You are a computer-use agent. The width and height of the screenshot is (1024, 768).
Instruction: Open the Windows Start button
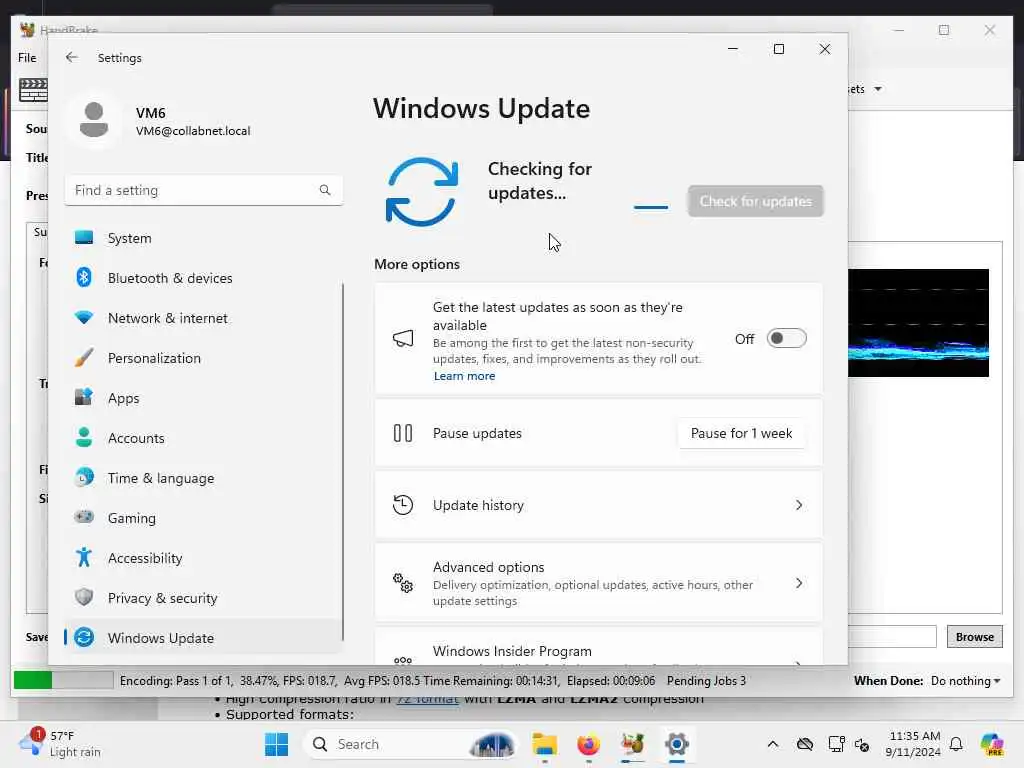click(276, 744)
